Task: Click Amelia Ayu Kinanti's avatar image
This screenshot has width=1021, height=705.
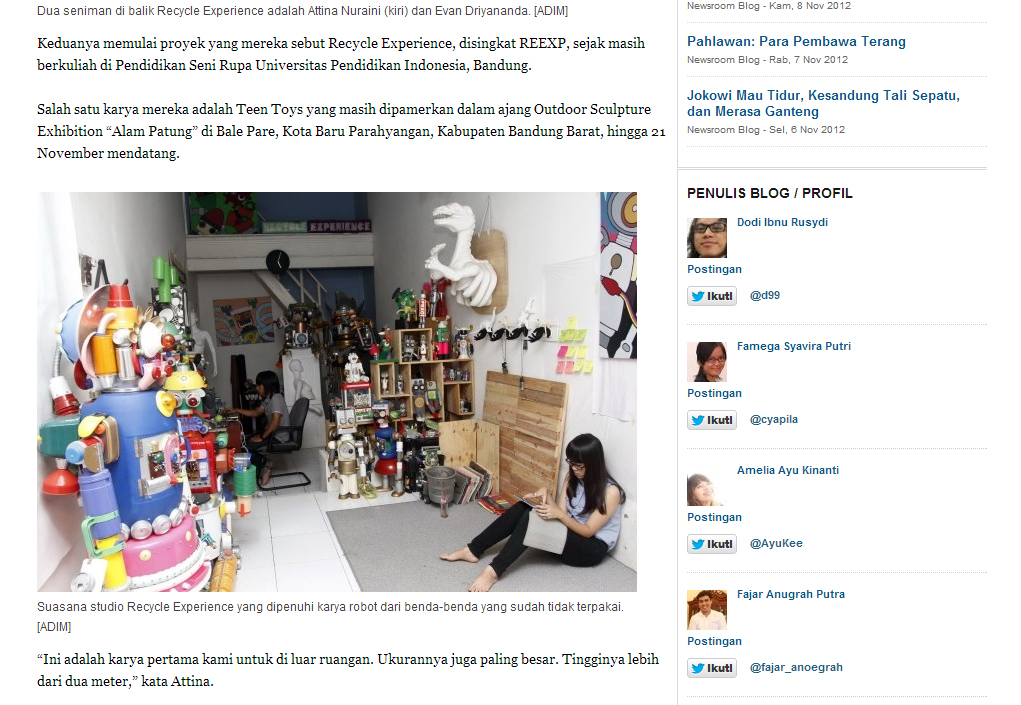Action: (x=706, y=486)
